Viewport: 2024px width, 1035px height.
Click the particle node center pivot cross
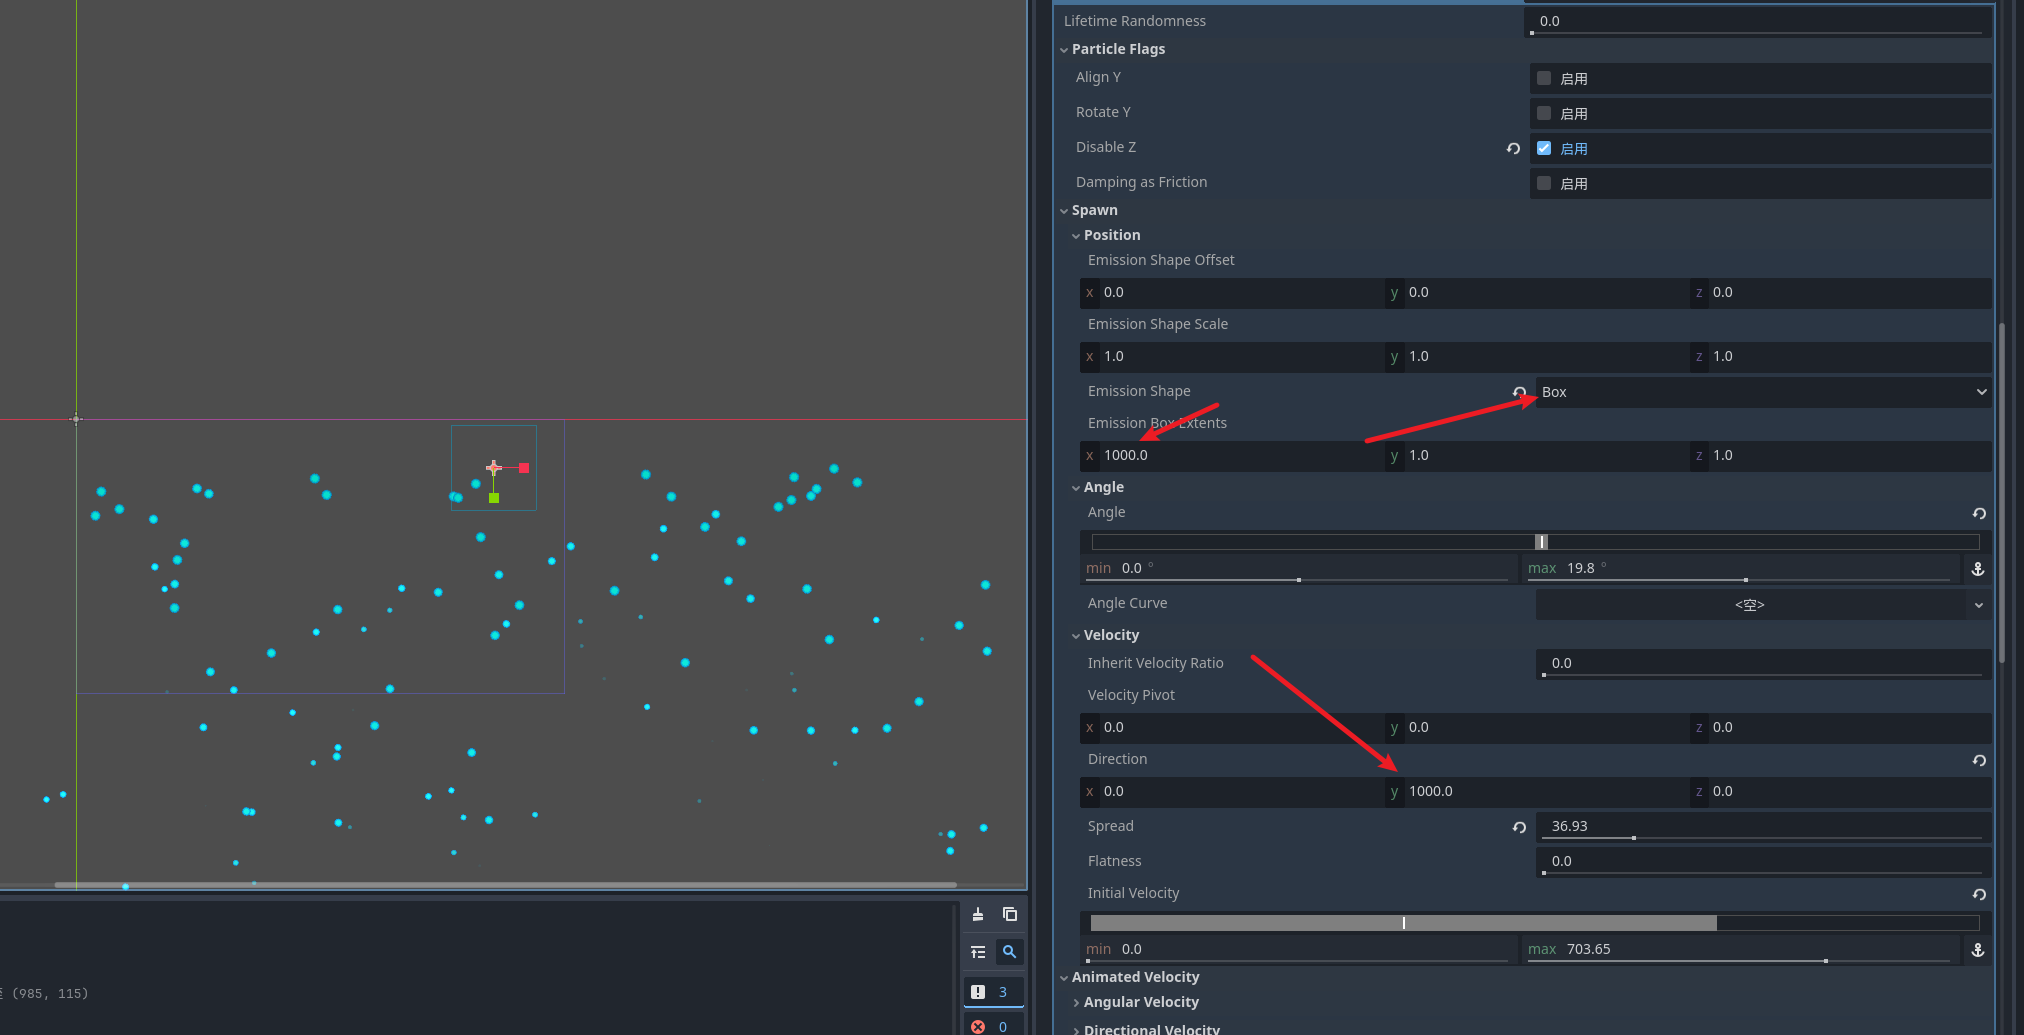[493, 468]
